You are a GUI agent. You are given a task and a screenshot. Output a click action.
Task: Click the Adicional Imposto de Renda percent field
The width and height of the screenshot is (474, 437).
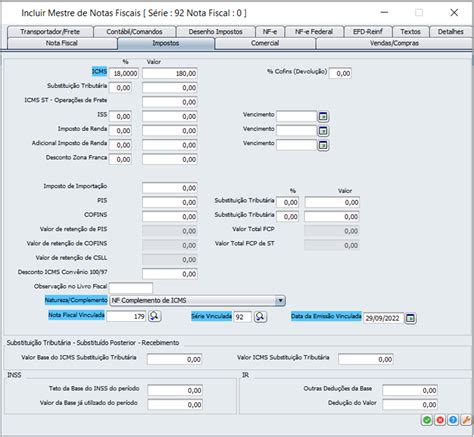tap(120, 145)
